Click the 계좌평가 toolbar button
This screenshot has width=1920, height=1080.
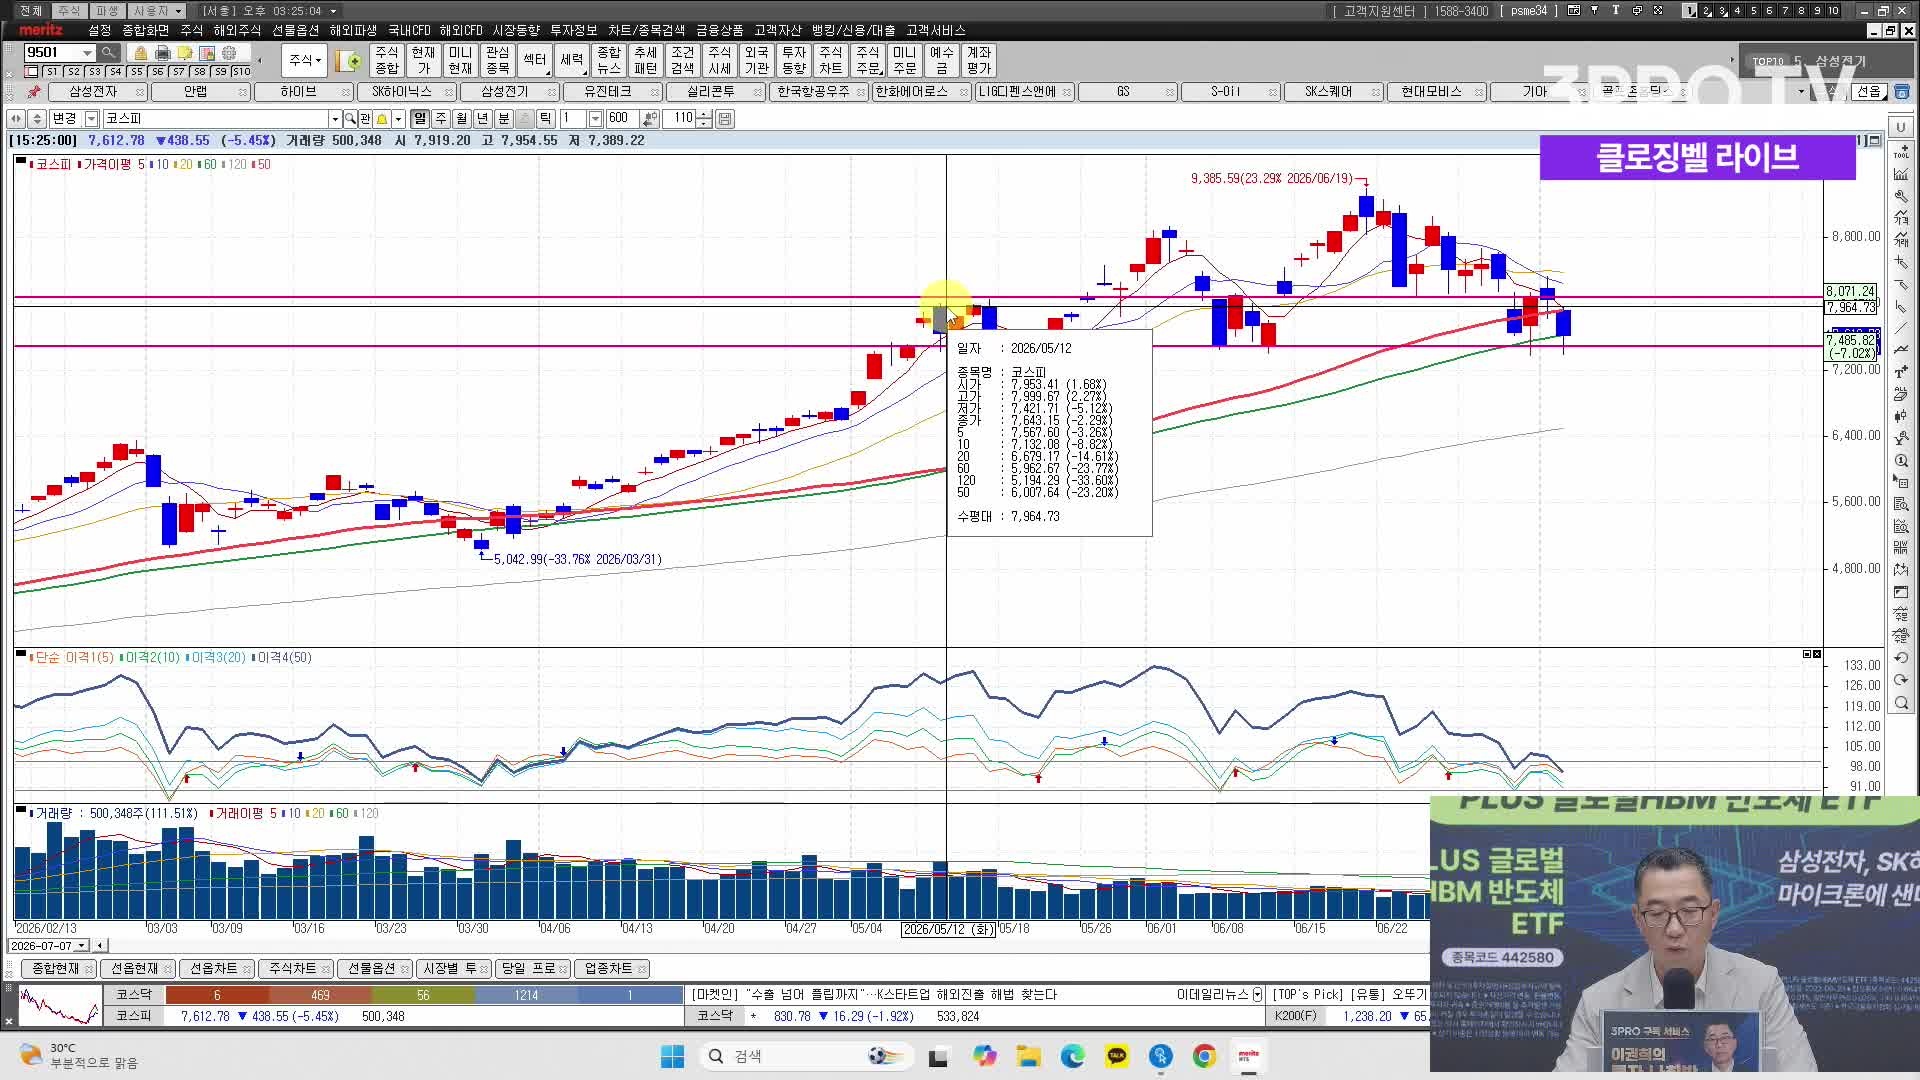coord(978,60)
